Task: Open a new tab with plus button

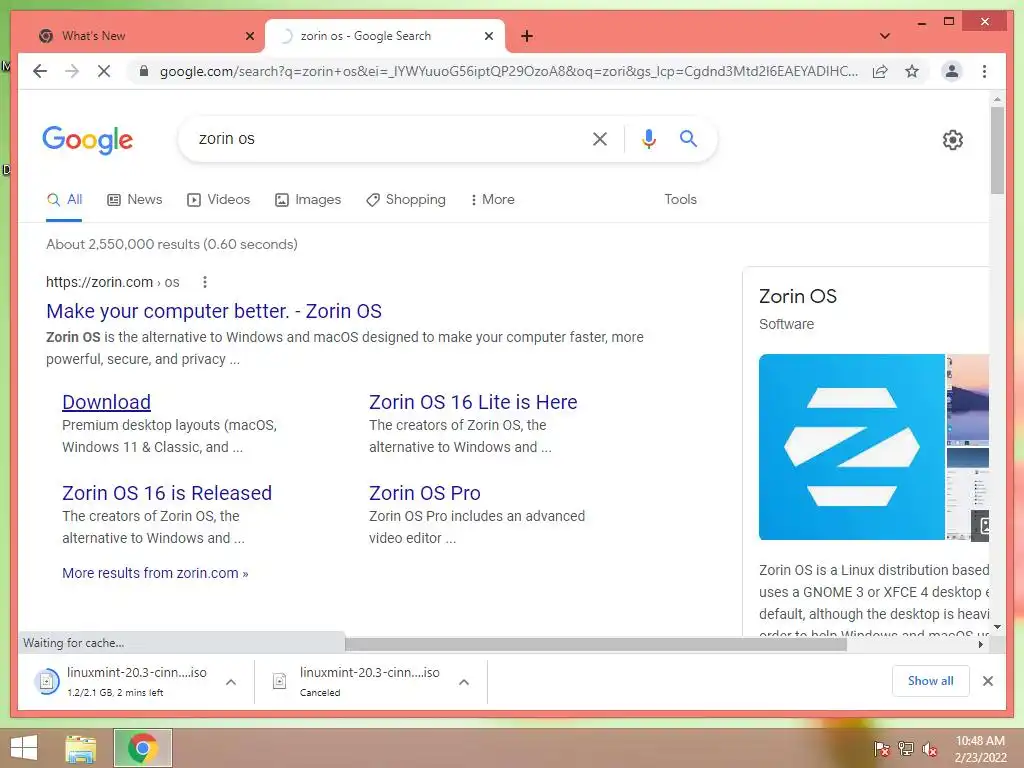Action: pyautogui.click(x=527, y=36)
